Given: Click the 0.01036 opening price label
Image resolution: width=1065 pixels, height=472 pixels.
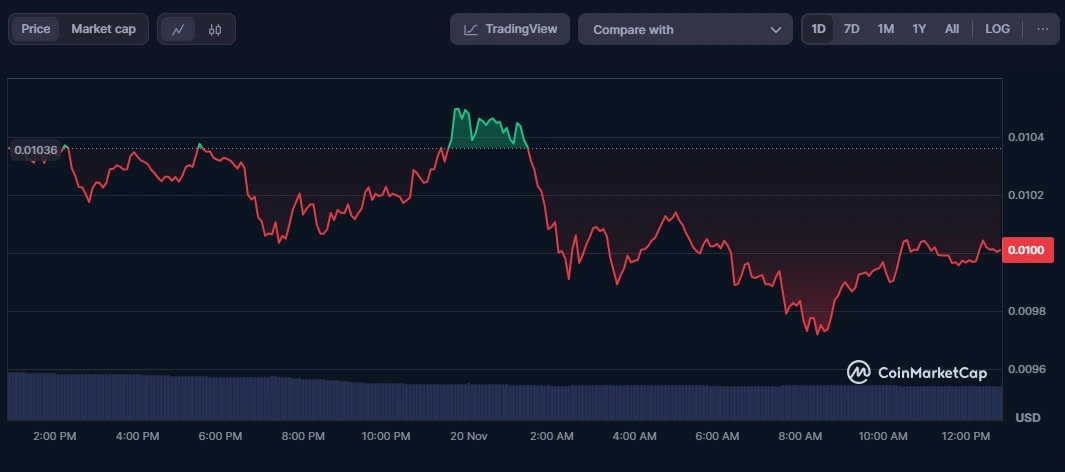Looking at the screenshot, I should click(36, 150).
